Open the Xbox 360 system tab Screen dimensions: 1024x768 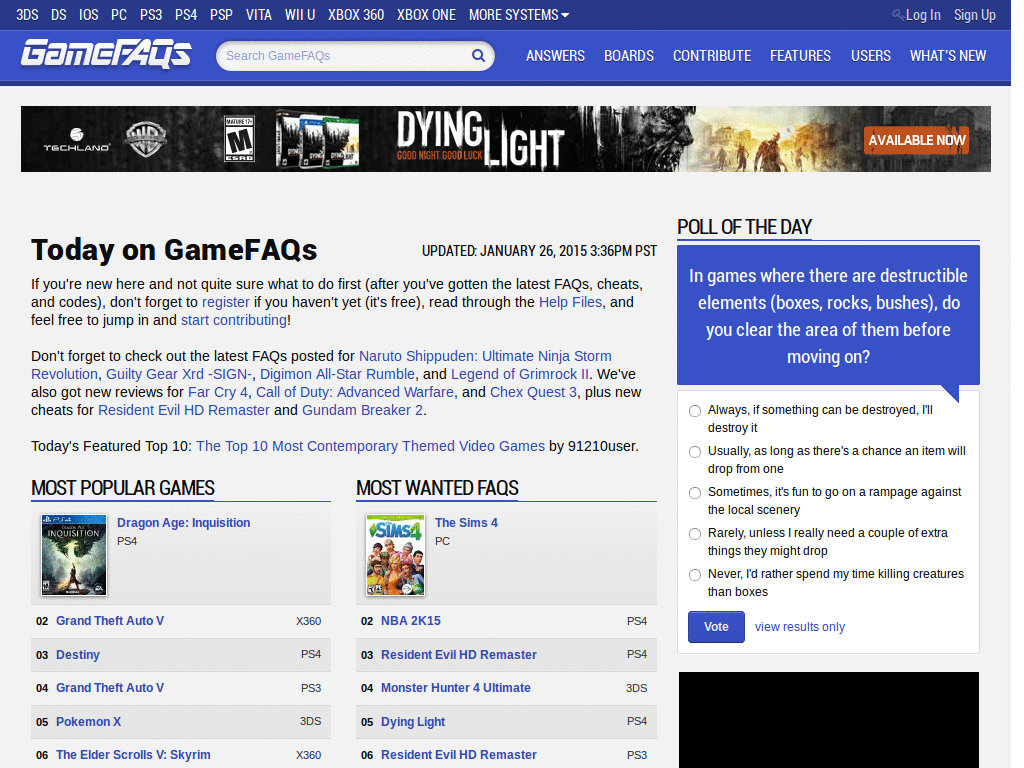coord(356,15)
